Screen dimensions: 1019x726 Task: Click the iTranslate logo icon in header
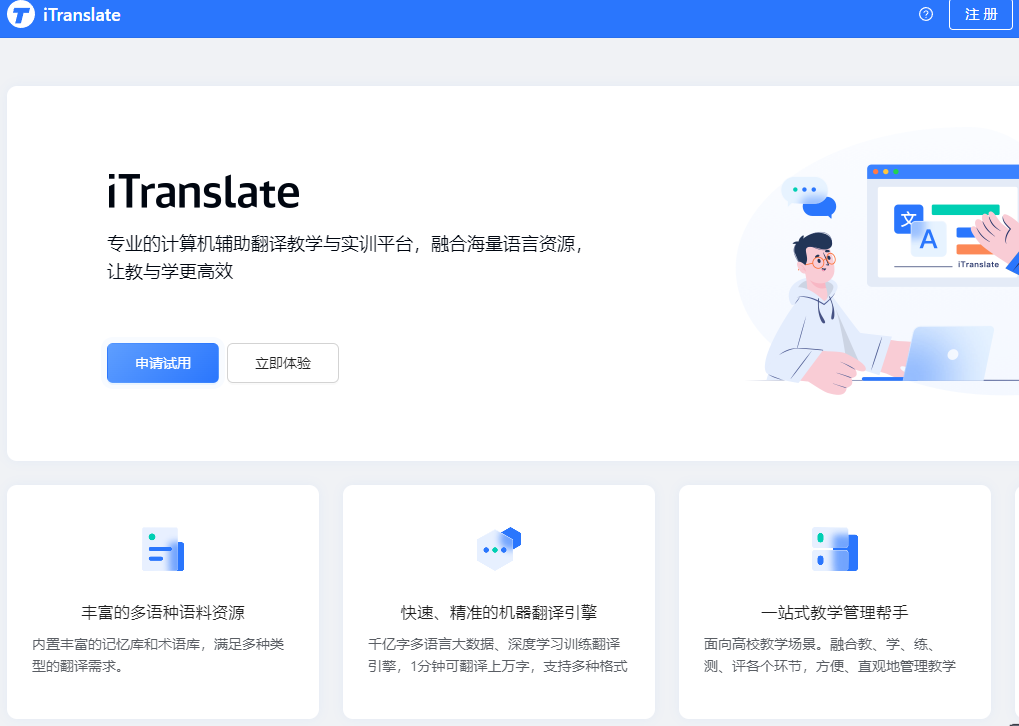pos(21,16)
